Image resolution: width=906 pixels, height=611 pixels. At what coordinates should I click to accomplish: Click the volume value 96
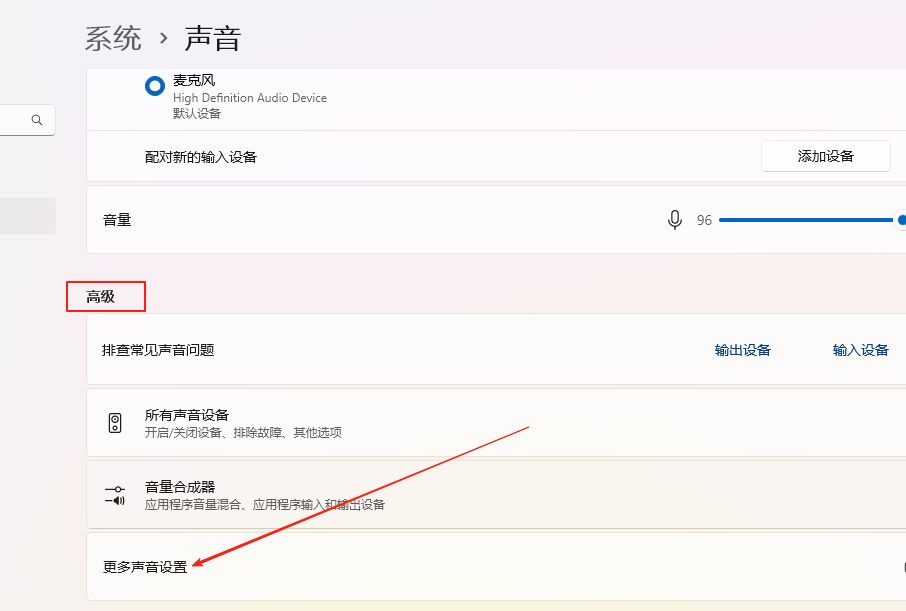pyautogui.click(x=704, y=220)
